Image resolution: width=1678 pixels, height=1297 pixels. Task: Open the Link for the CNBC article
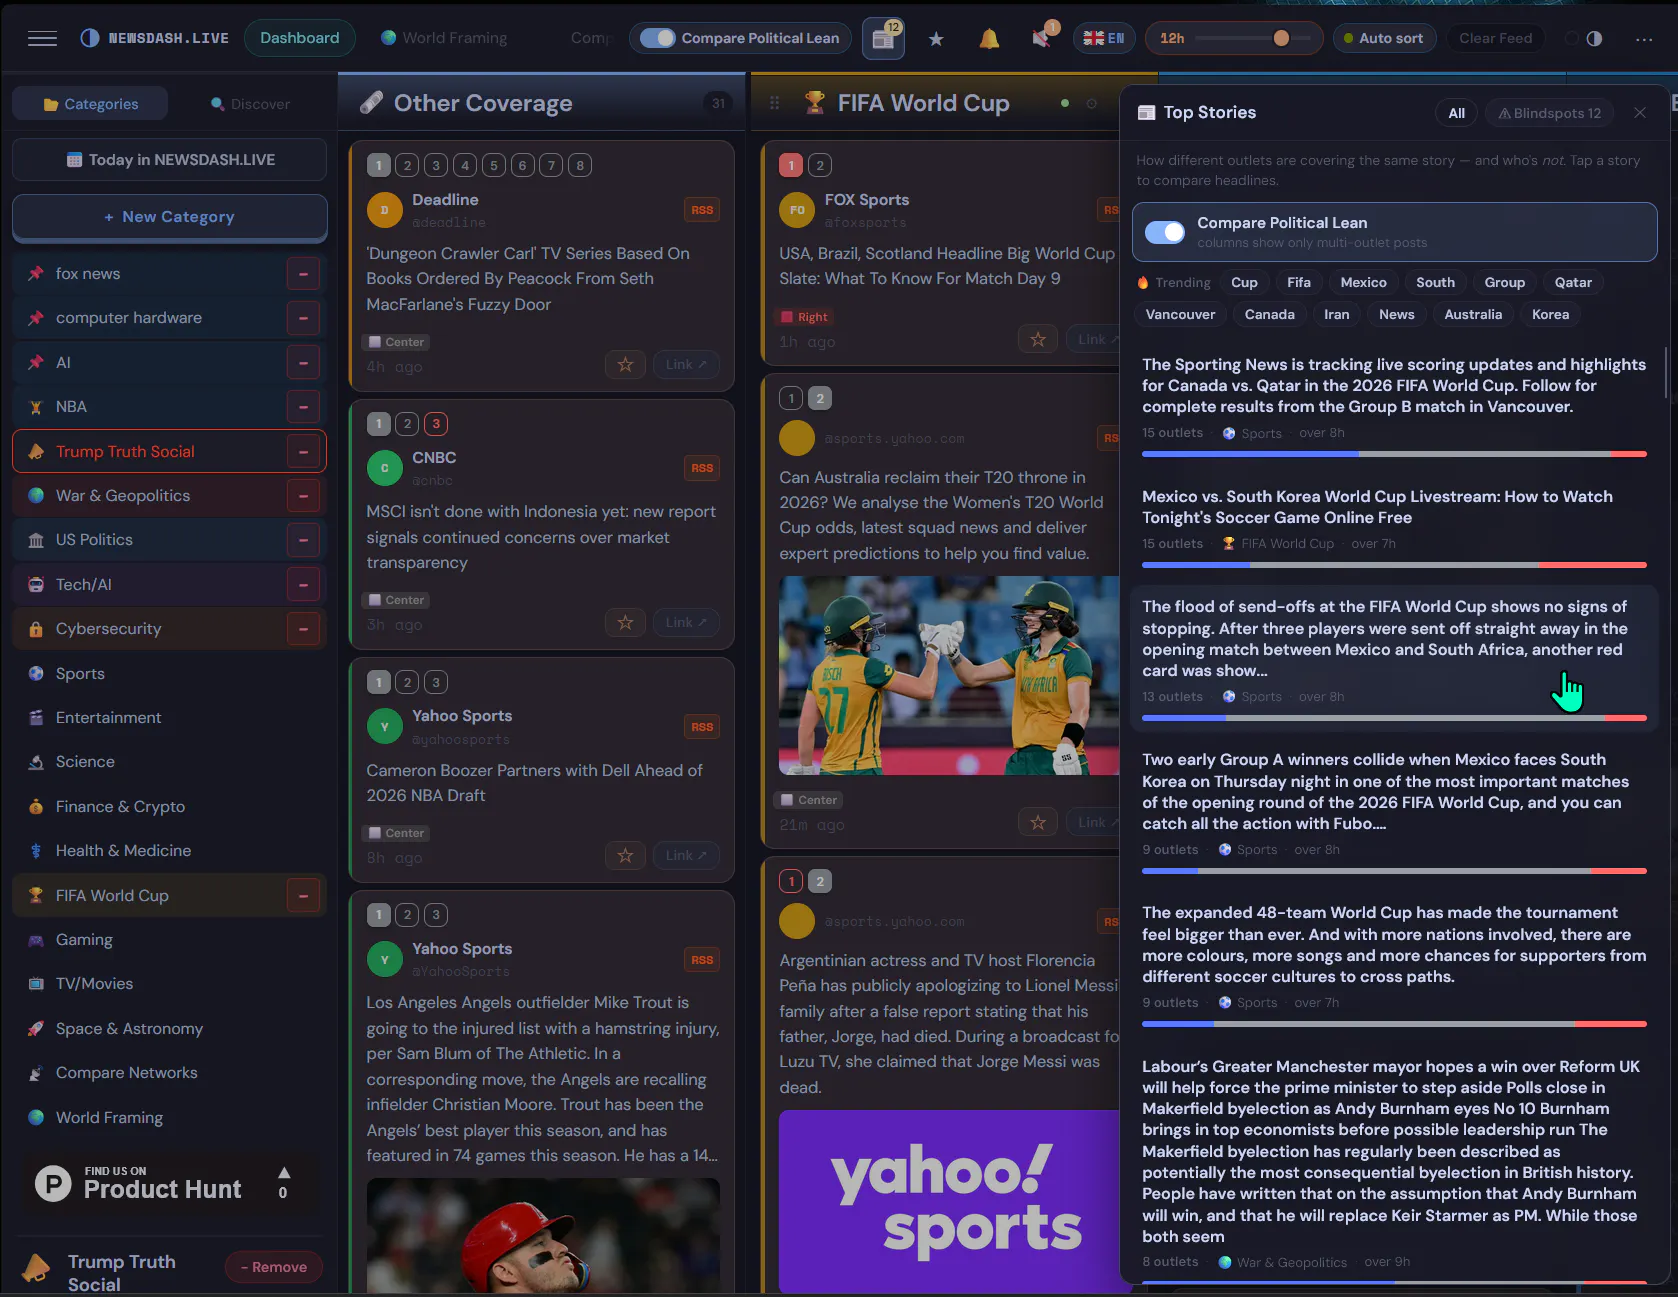686,622
